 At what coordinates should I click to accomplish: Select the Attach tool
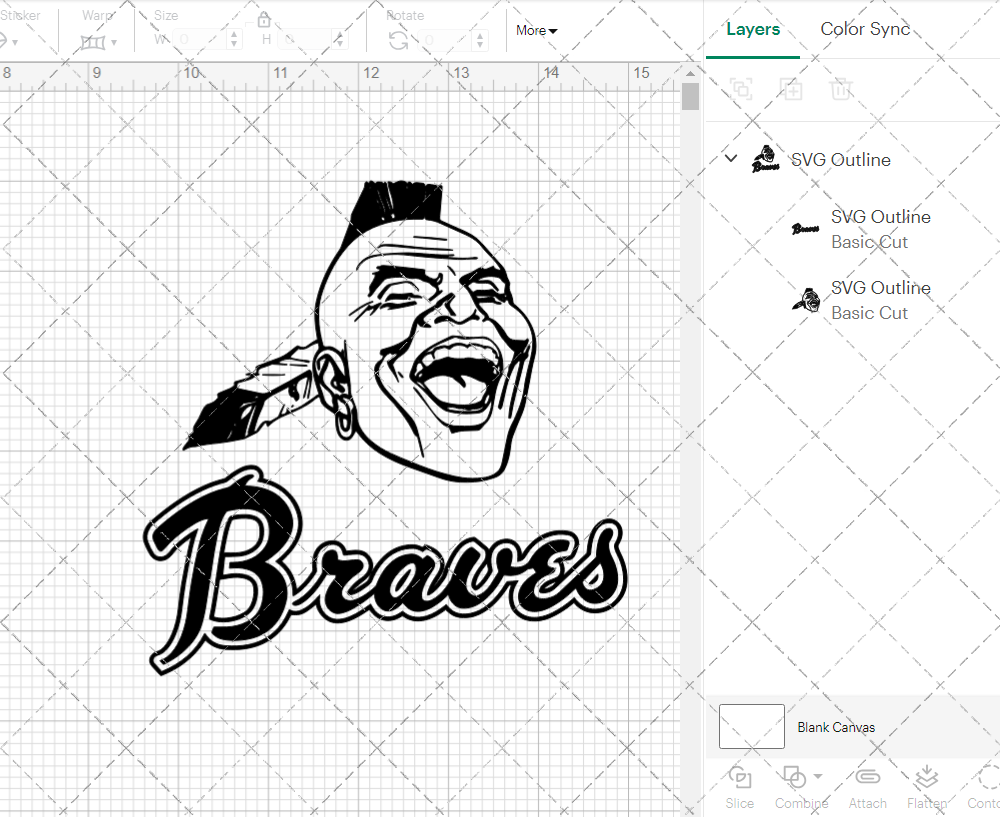[867, 787]
